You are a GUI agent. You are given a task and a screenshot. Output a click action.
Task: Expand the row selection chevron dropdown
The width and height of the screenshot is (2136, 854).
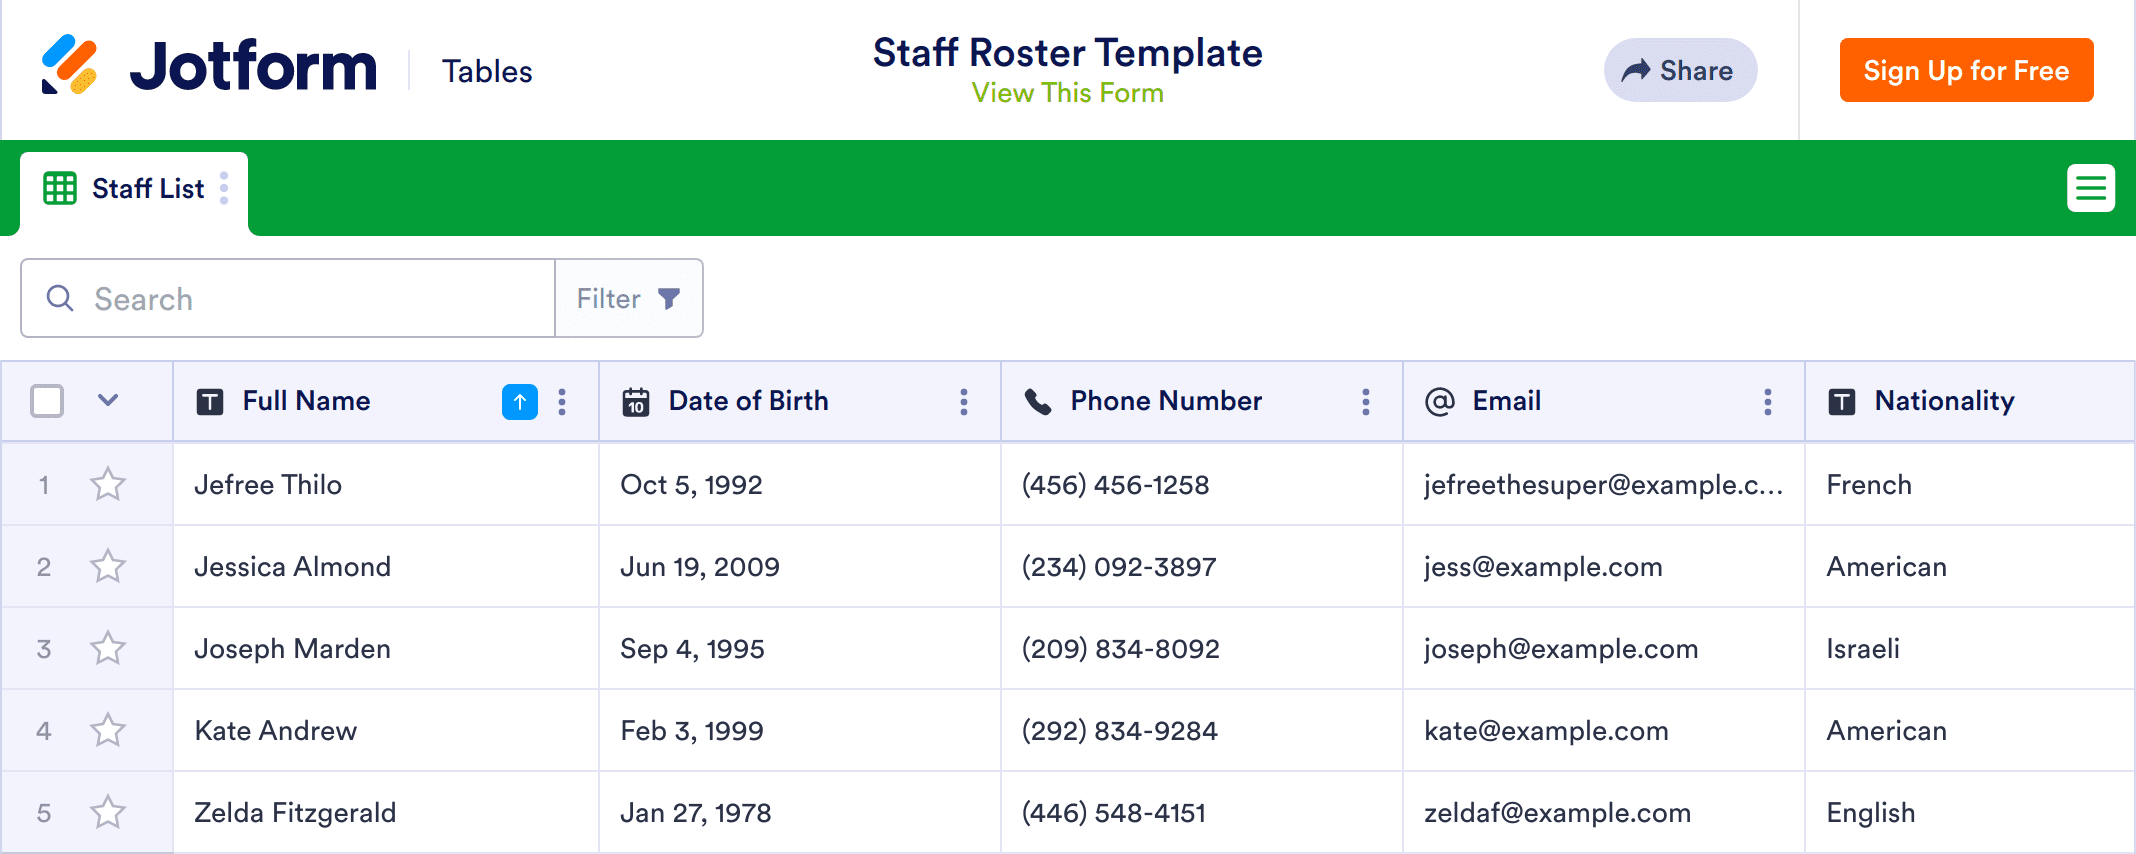tap(108, 401)
